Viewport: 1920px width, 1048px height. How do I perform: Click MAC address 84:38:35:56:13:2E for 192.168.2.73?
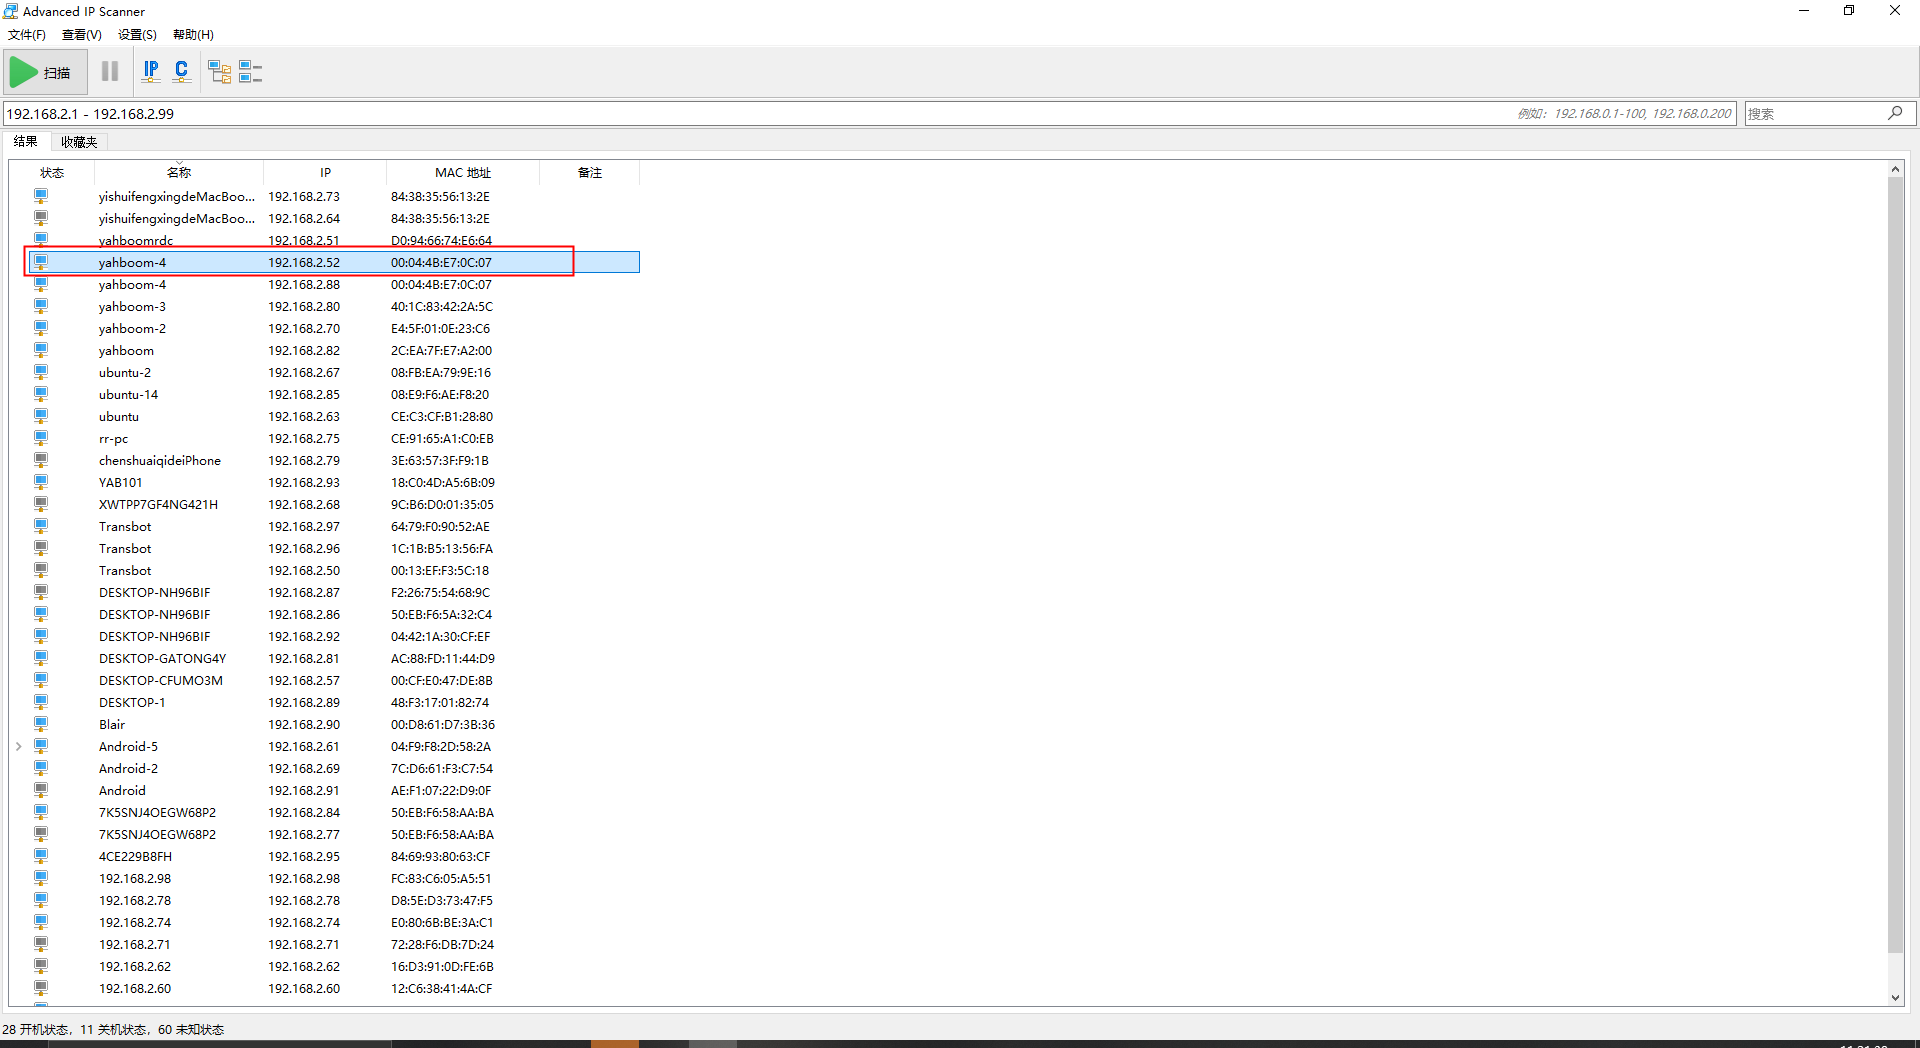[x=440, y=196]
